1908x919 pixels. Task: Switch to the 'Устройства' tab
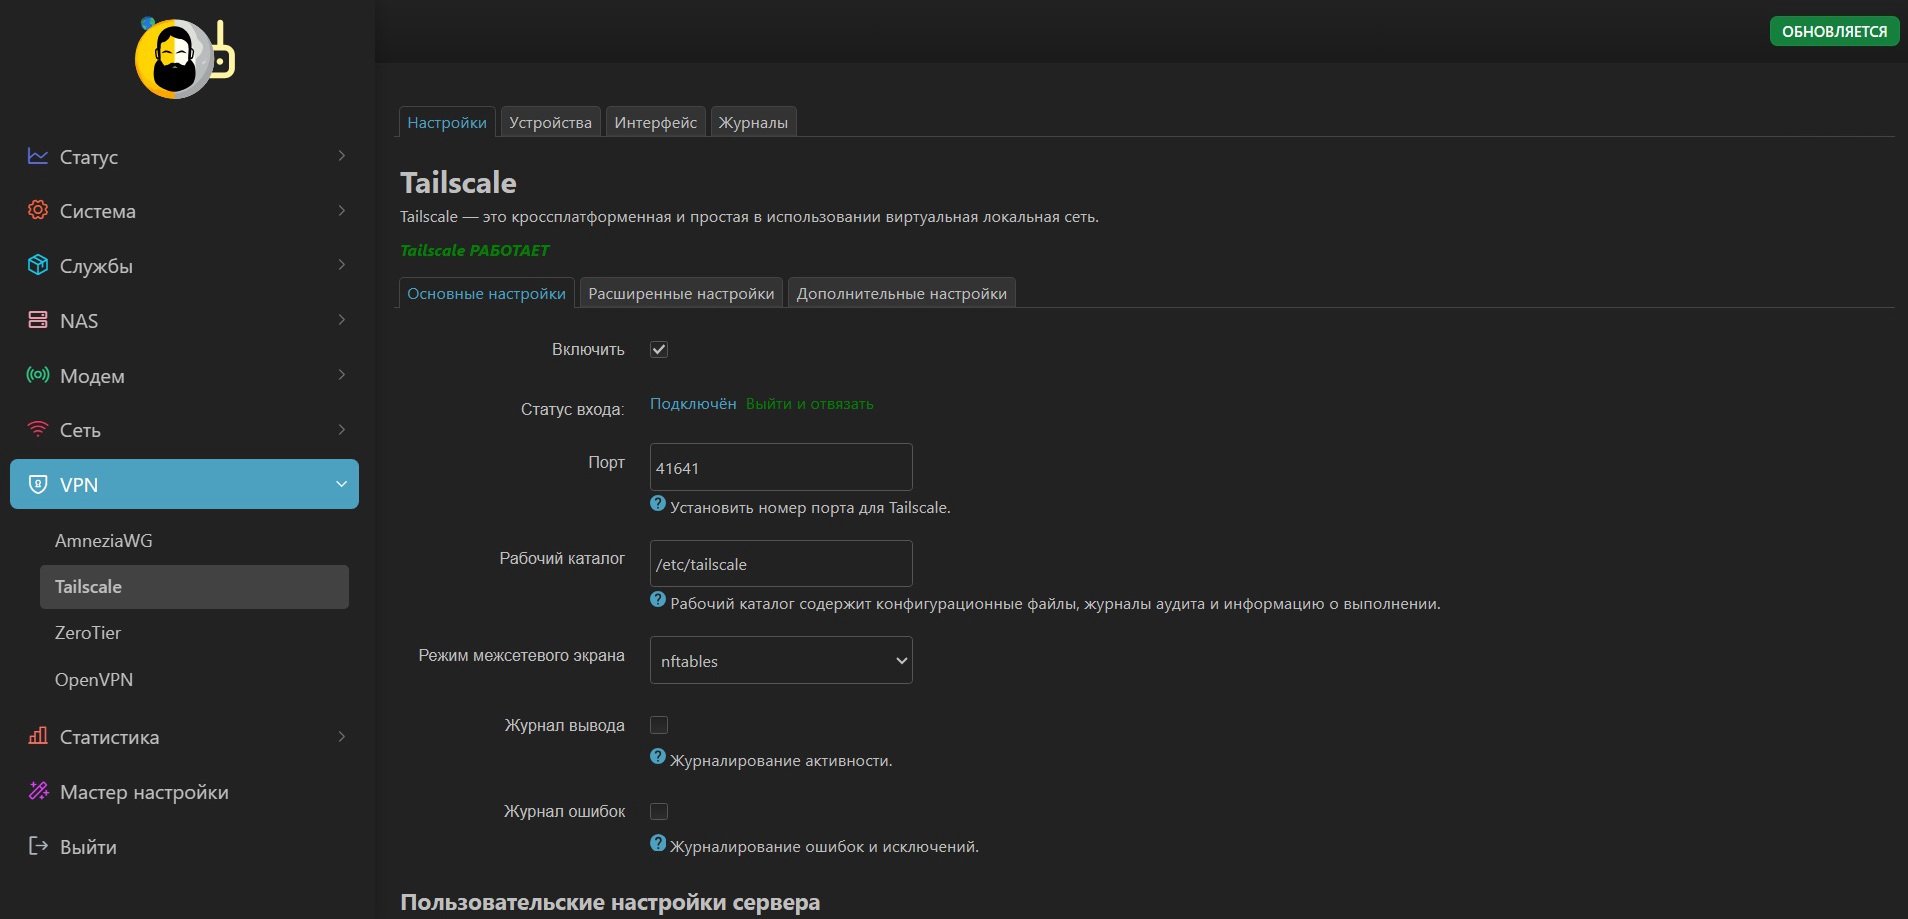550,122
